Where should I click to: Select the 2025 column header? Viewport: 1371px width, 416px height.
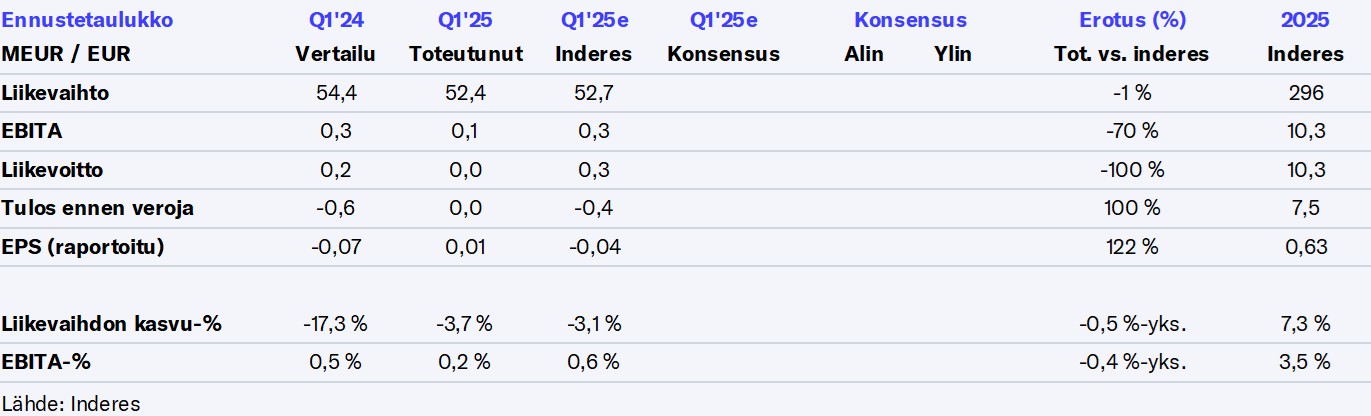(x=1305, y=20)
